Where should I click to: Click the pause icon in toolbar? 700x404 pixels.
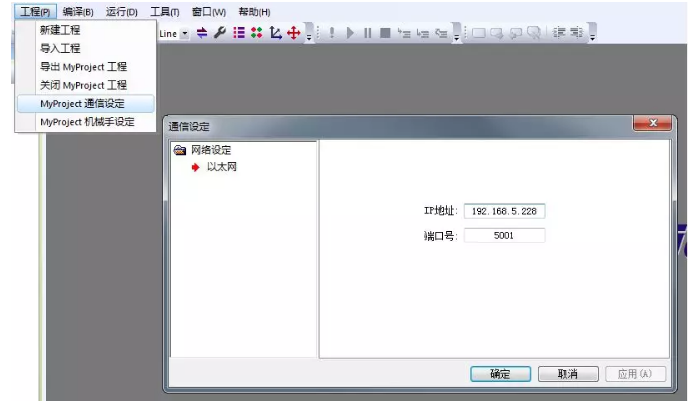point(367,33)
